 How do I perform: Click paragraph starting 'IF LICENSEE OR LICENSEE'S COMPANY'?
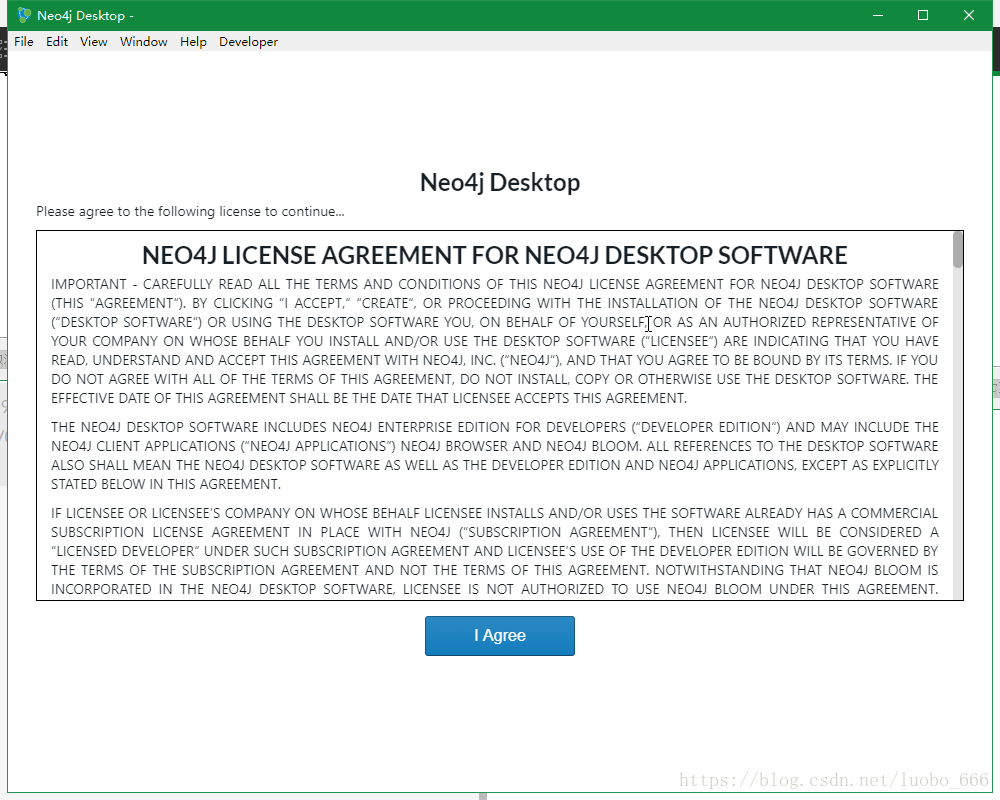[494, 551]
